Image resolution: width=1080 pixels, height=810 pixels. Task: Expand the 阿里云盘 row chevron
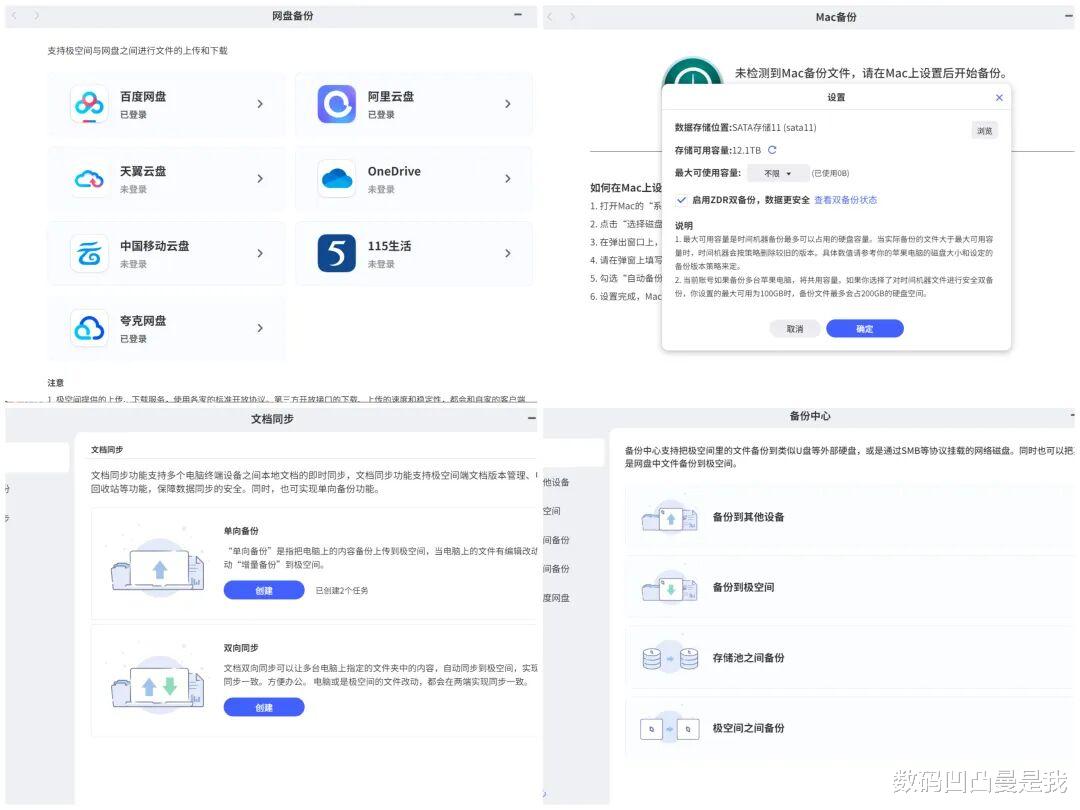[508, 104]
